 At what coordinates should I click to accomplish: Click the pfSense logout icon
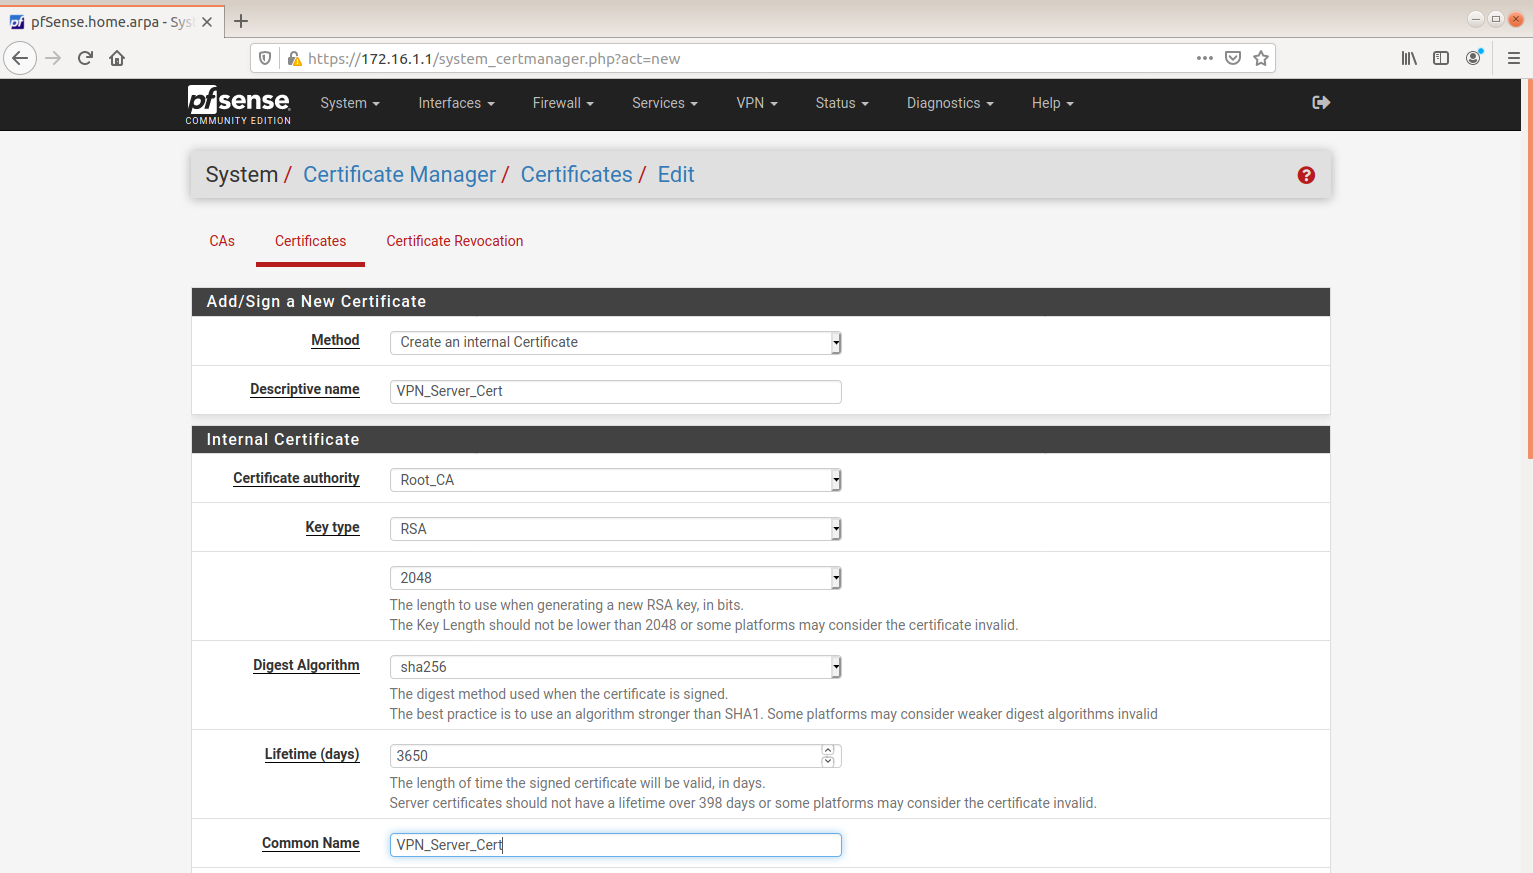pyautogui.click(x=1321, y=103)
